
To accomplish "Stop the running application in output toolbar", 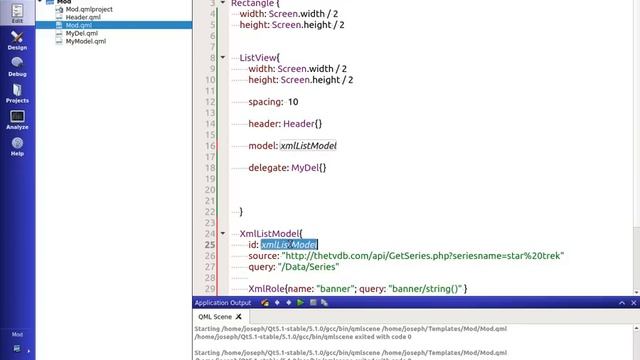I will 313,302.
